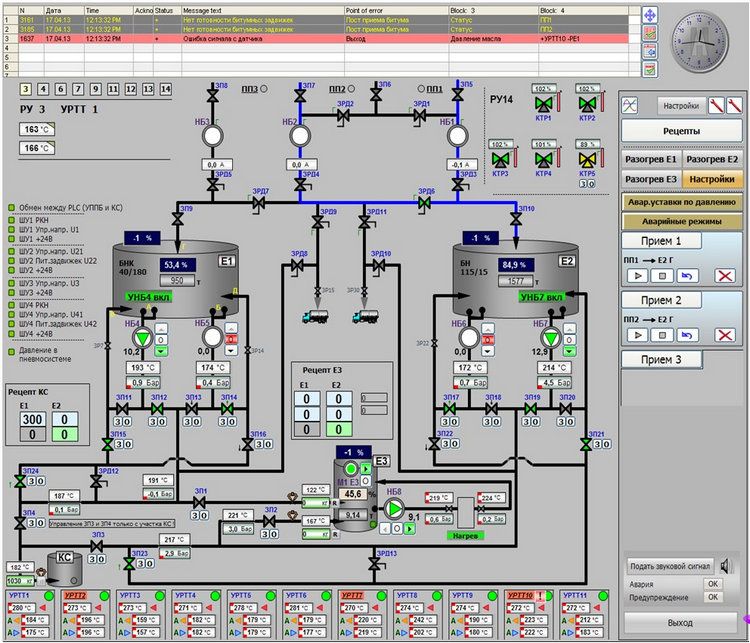The image size is (750, 643).
Task: Click the speaker sound icon
Action: [x=727, y=566]
